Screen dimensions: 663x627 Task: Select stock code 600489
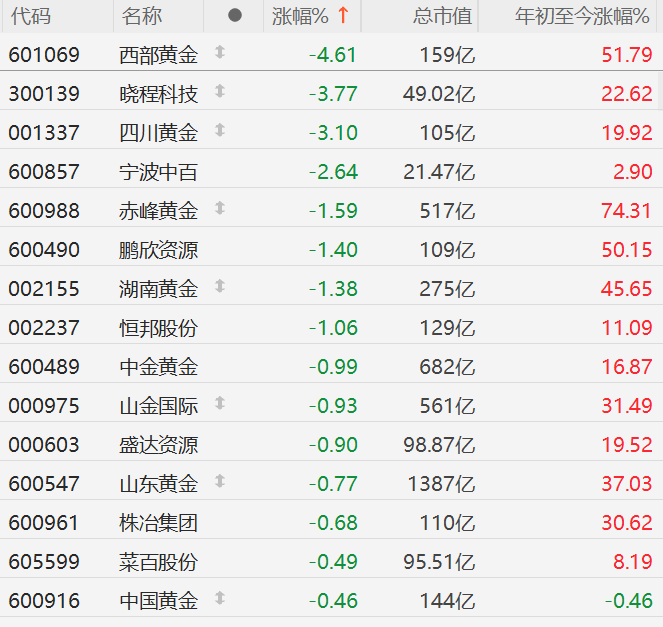44,367
